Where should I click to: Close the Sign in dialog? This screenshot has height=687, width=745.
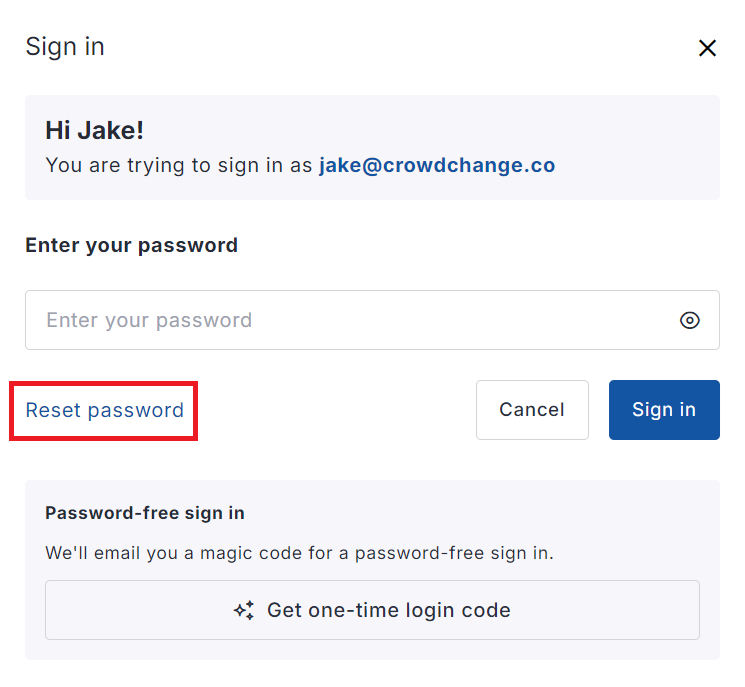click(x=707, y=48)
